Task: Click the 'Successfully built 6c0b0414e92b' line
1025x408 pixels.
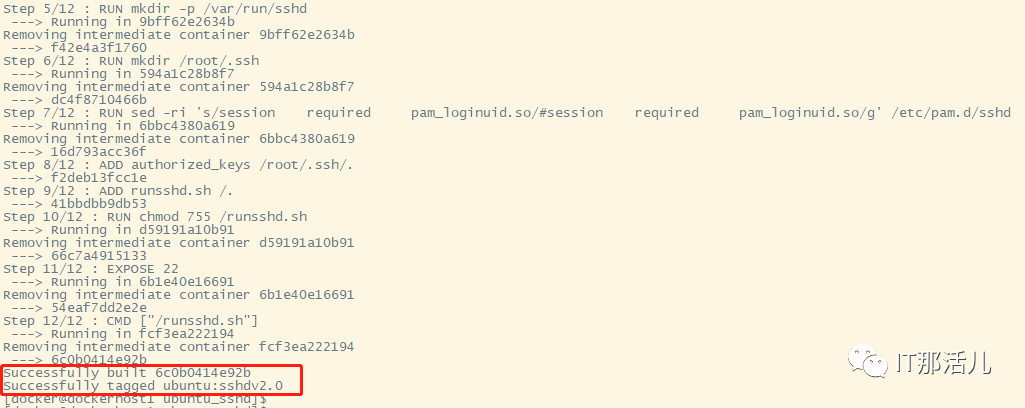Action: [127, 373]
